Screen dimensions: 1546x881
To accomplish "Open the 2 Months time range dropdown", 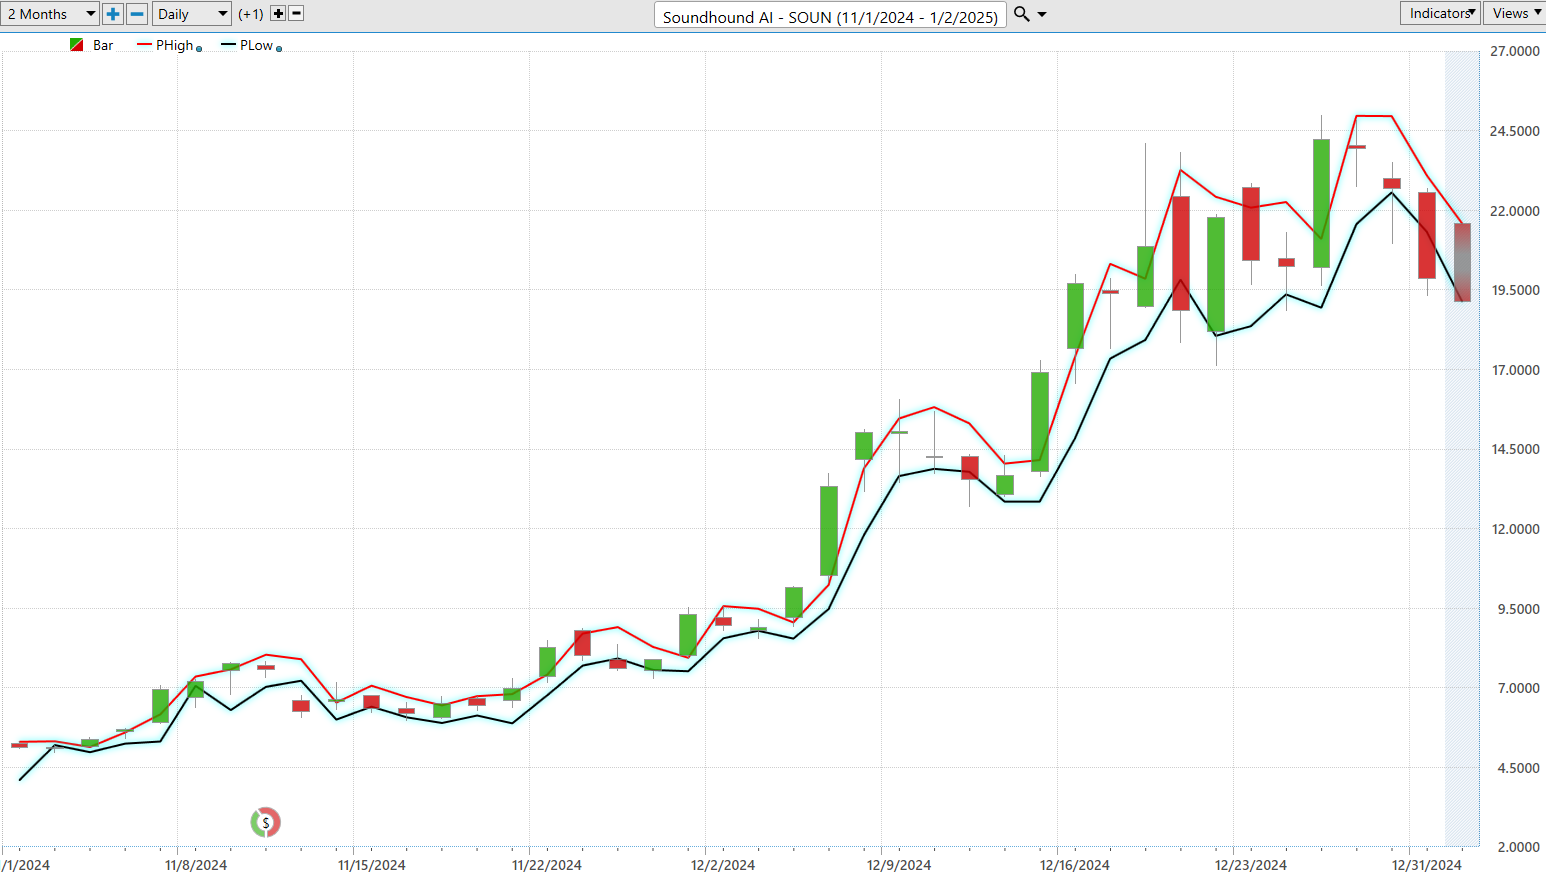I will coord(50,14).
